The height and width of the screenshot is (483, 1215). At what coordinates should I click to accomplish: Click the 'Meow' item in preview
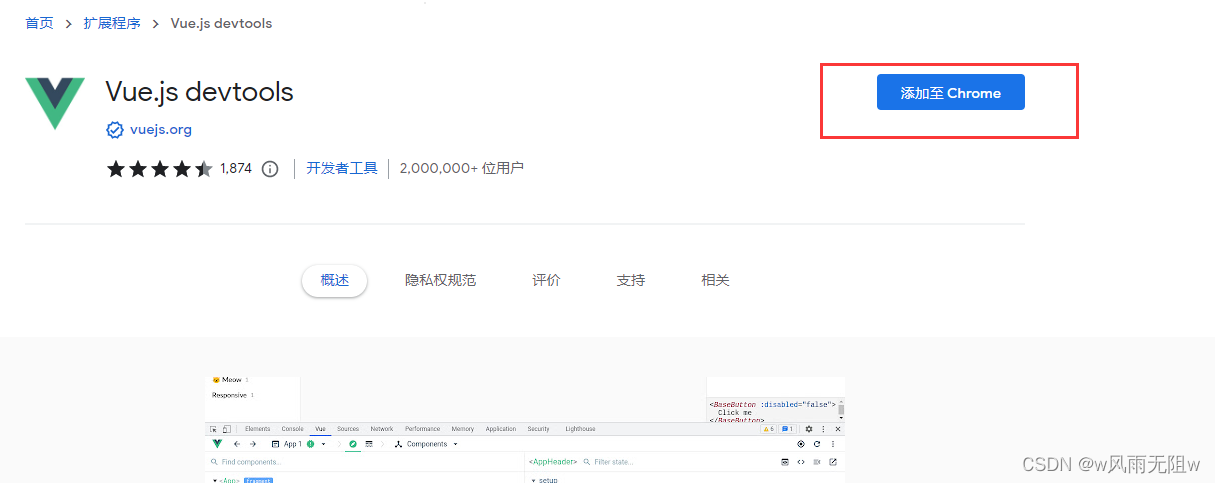point(231,380)
